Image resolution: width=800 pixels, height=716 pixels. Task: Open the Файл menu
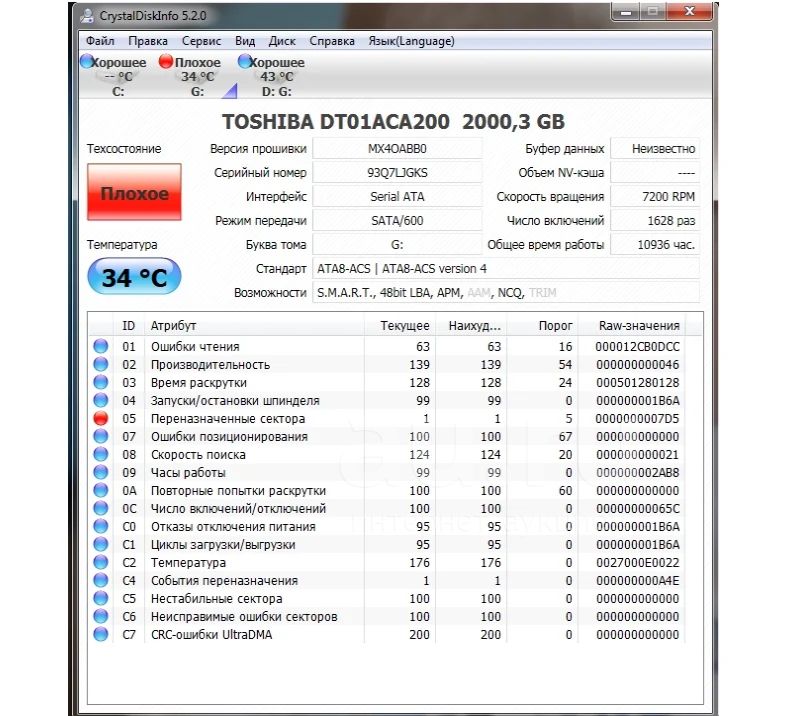point(100,41)
